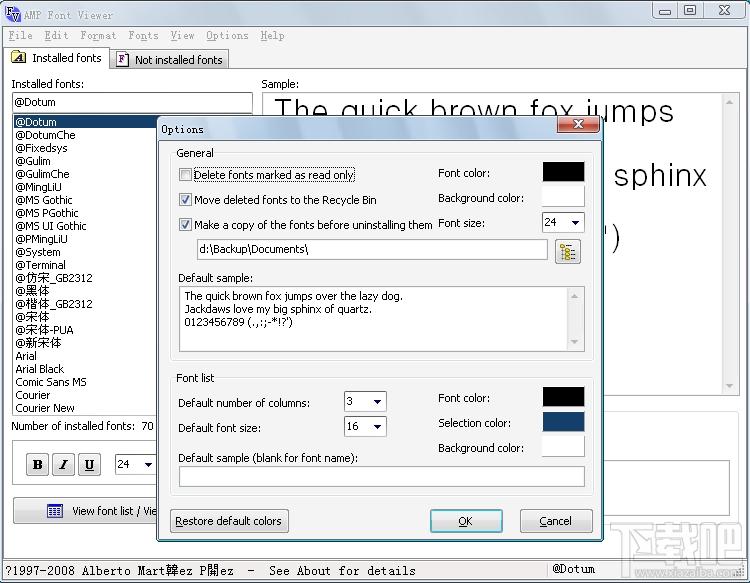Viewport: 750px width, 583px height.
Task: Pick General Font color black swatch
Action: tap(563, 172)
